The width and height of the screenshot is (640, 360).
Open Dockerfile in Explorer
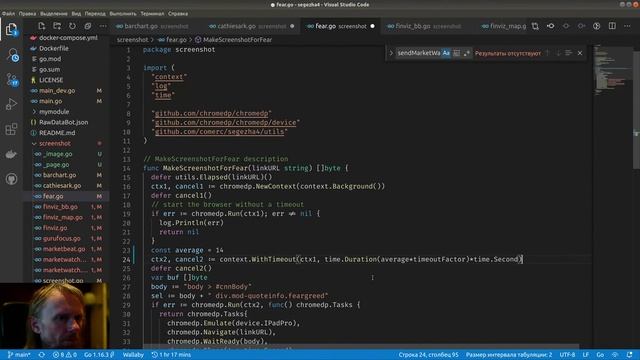point(53,48)
